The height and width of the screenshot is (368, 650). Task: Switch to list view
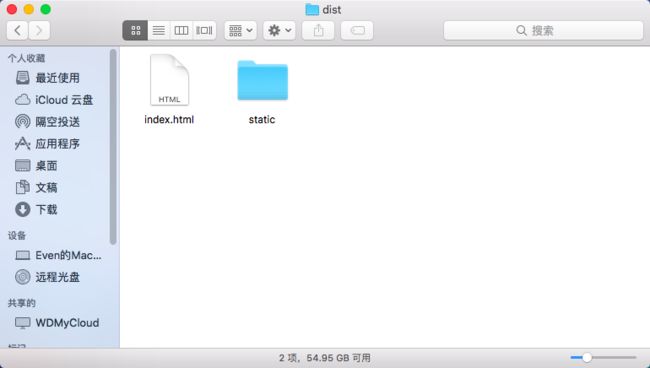[x=159, y=30]
